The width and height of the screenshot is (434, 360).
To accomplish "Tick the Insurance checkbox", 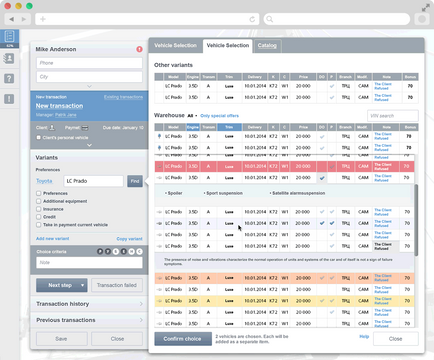I will (x=39, y=209).
